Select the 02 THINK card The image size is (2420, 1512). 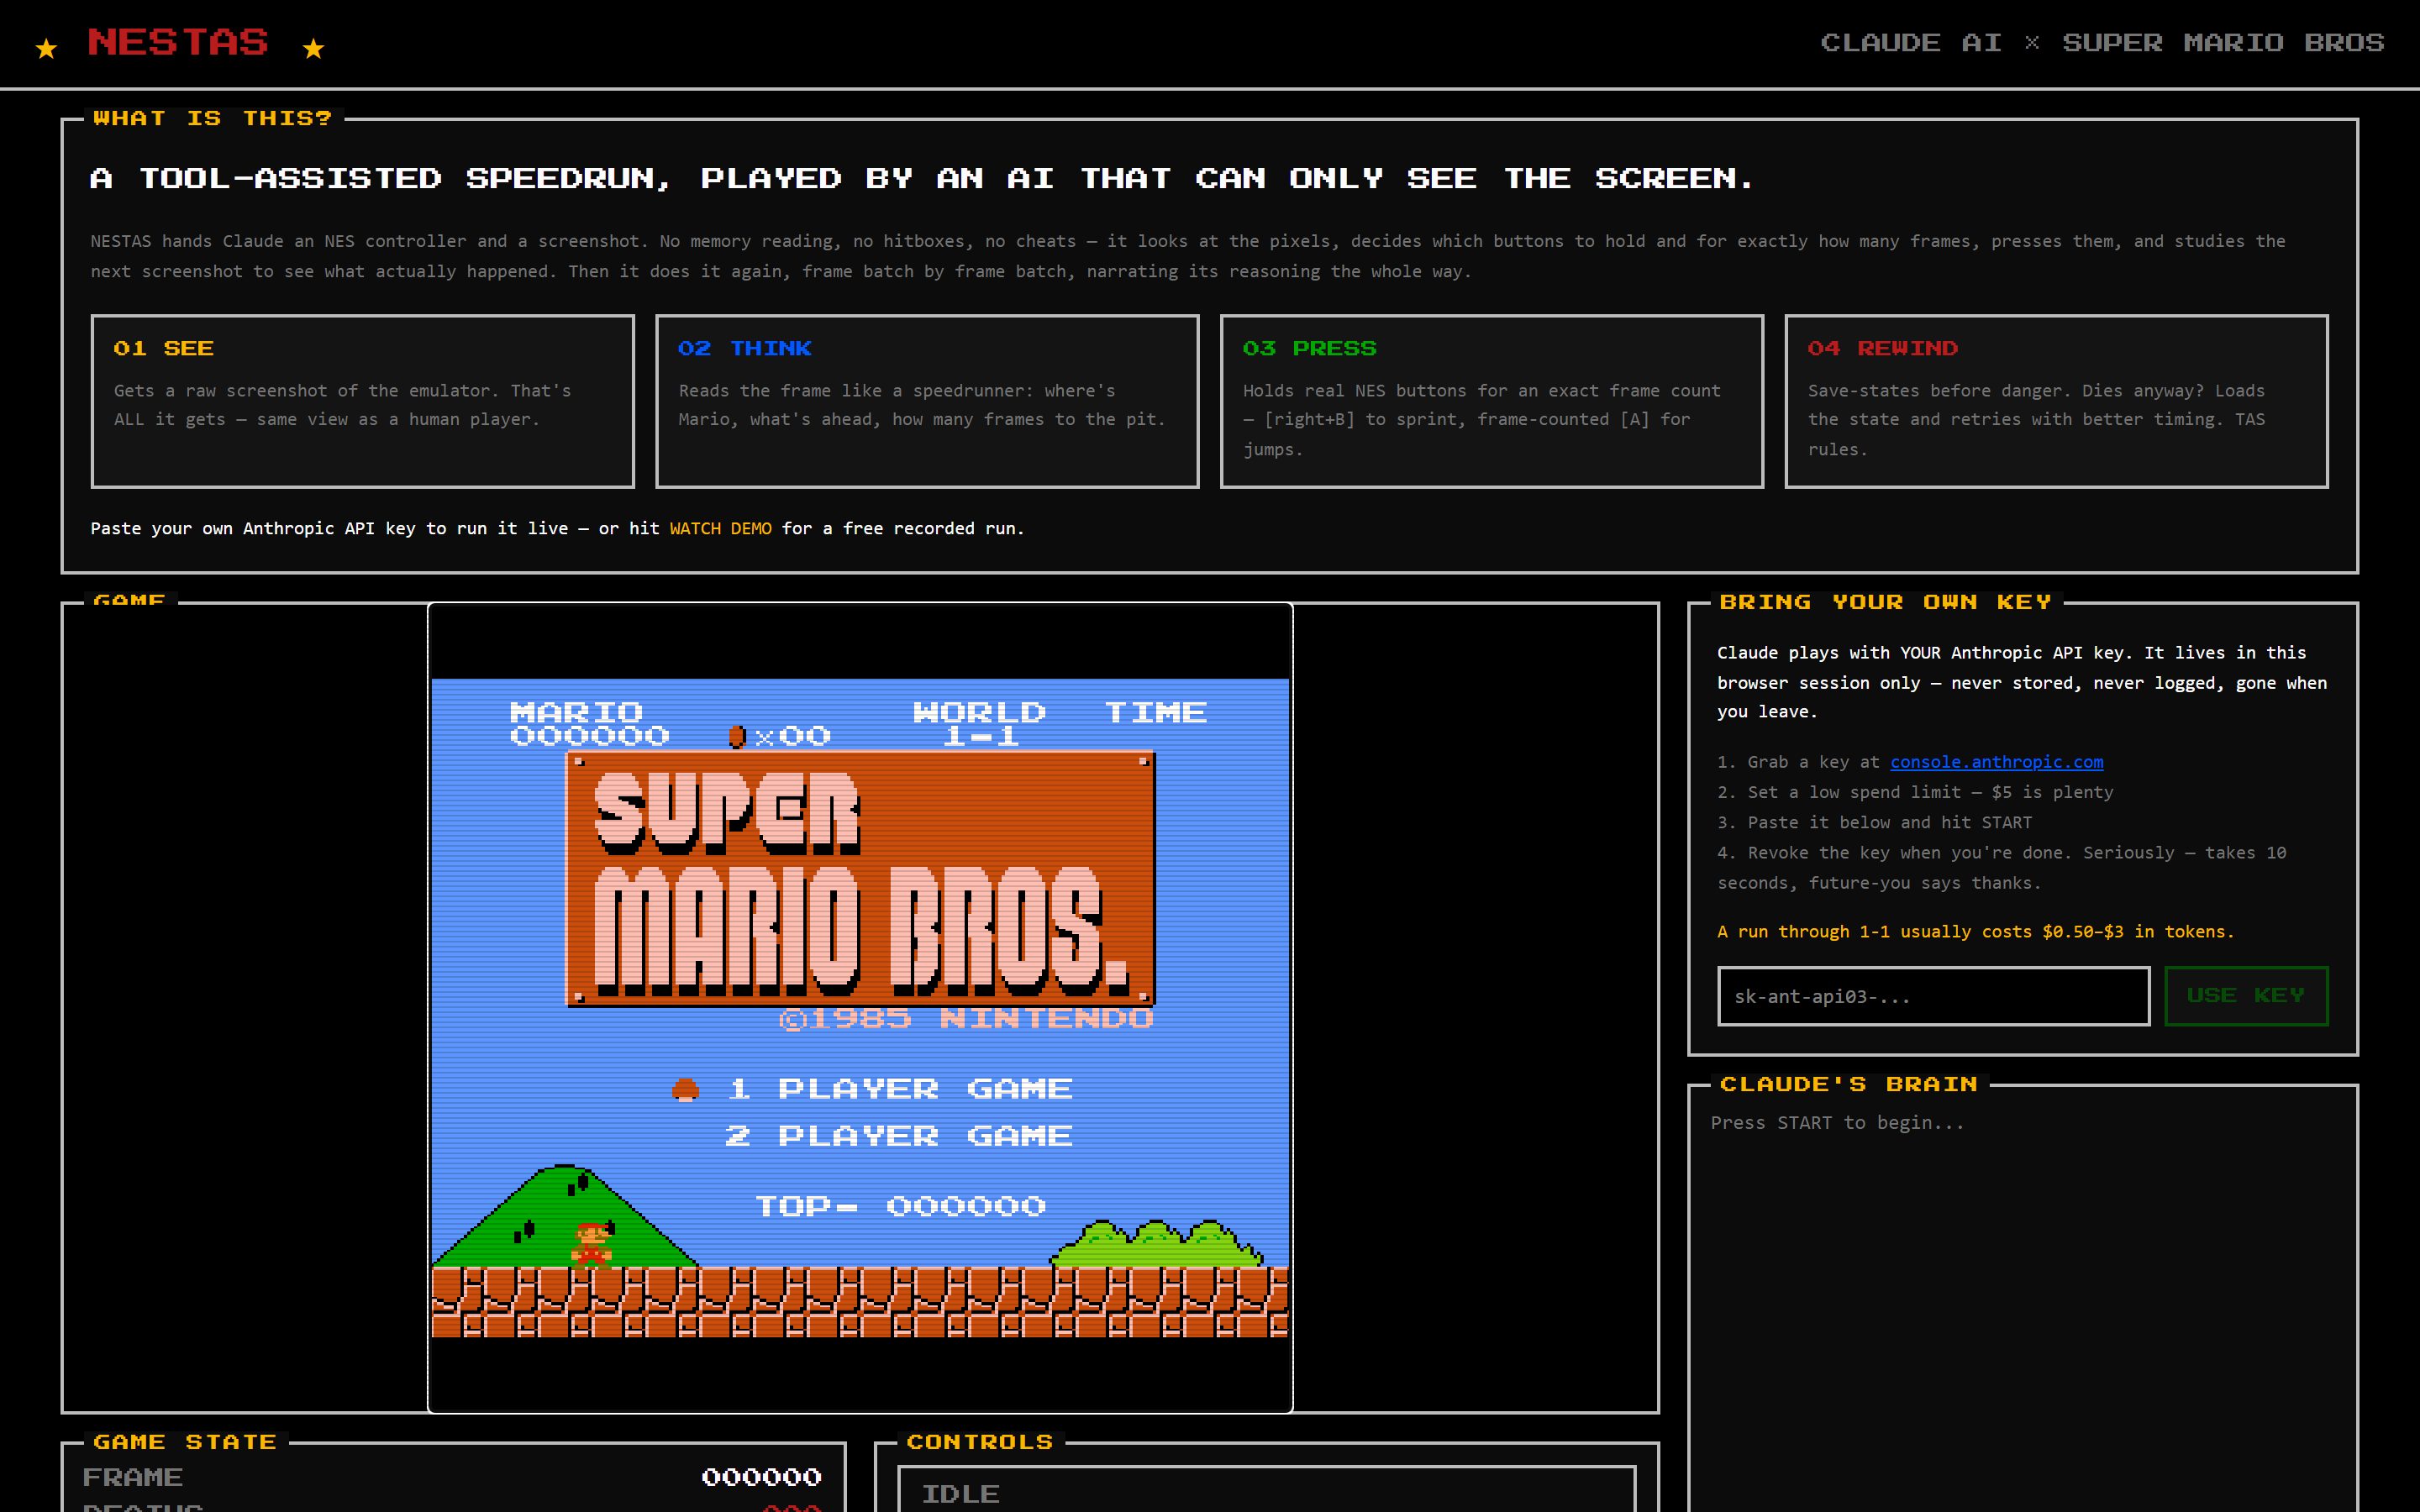point(927,401)
